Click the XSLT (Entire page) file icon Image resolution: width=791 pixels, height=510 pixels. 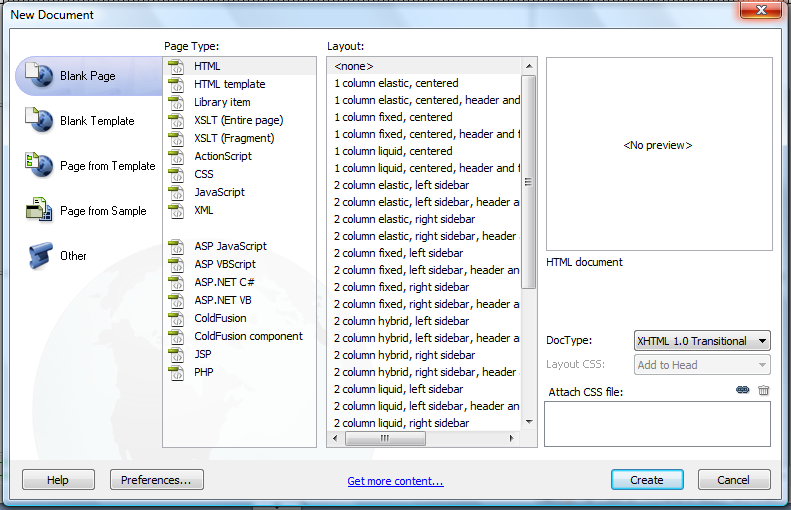point(176,121)
